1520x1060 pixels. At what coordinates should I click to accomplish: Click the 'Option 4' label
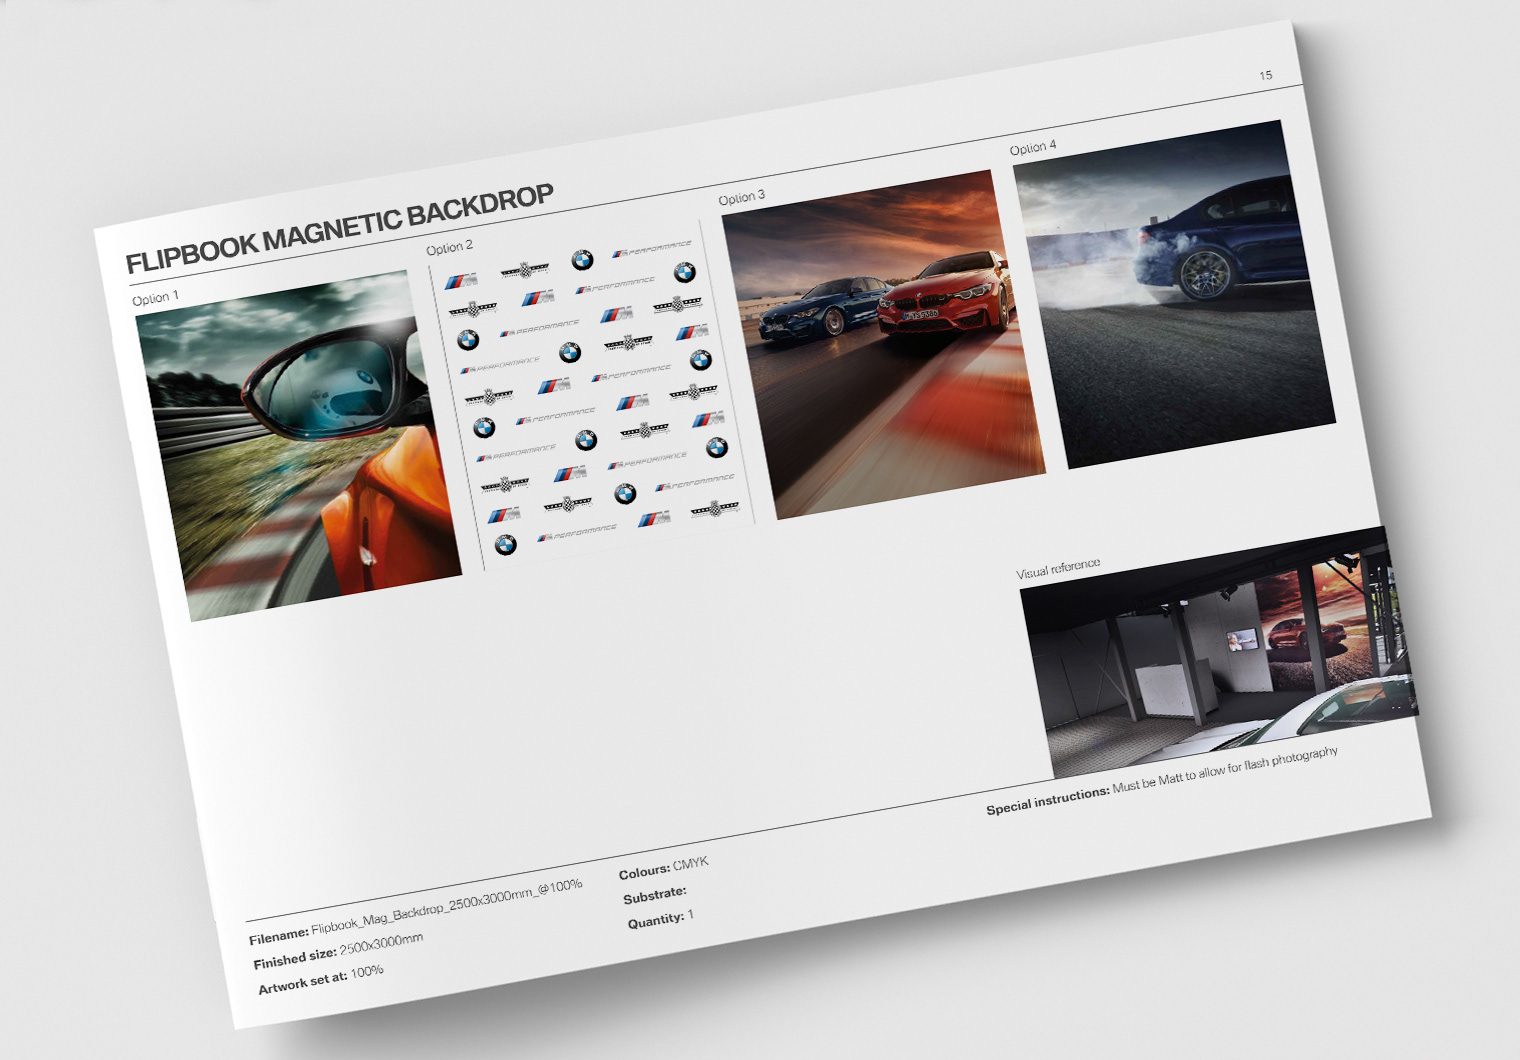[1033, 148]
